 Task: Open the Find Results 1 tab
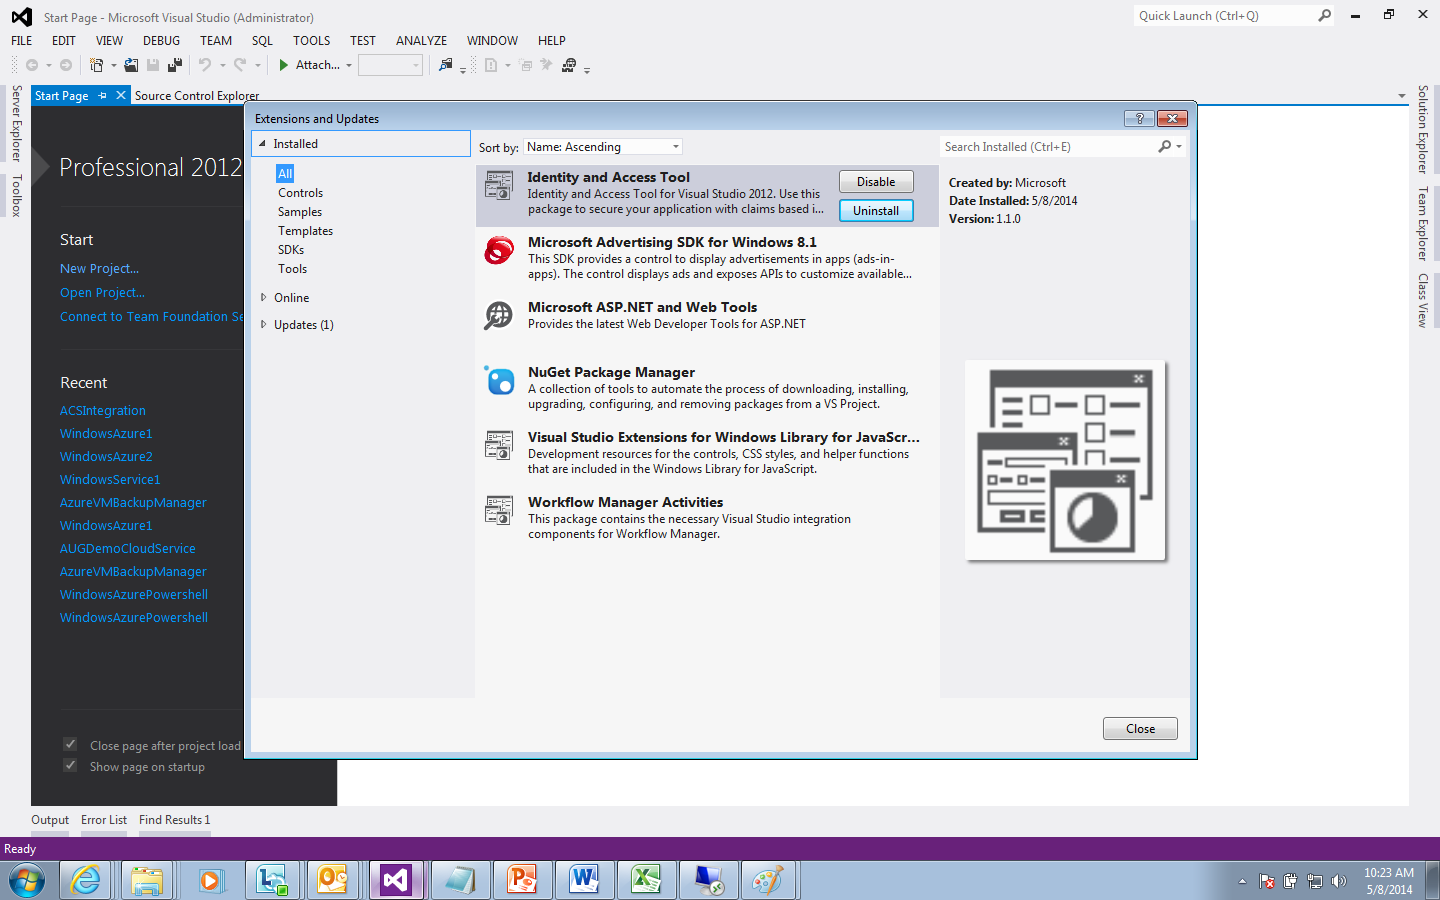175,820
